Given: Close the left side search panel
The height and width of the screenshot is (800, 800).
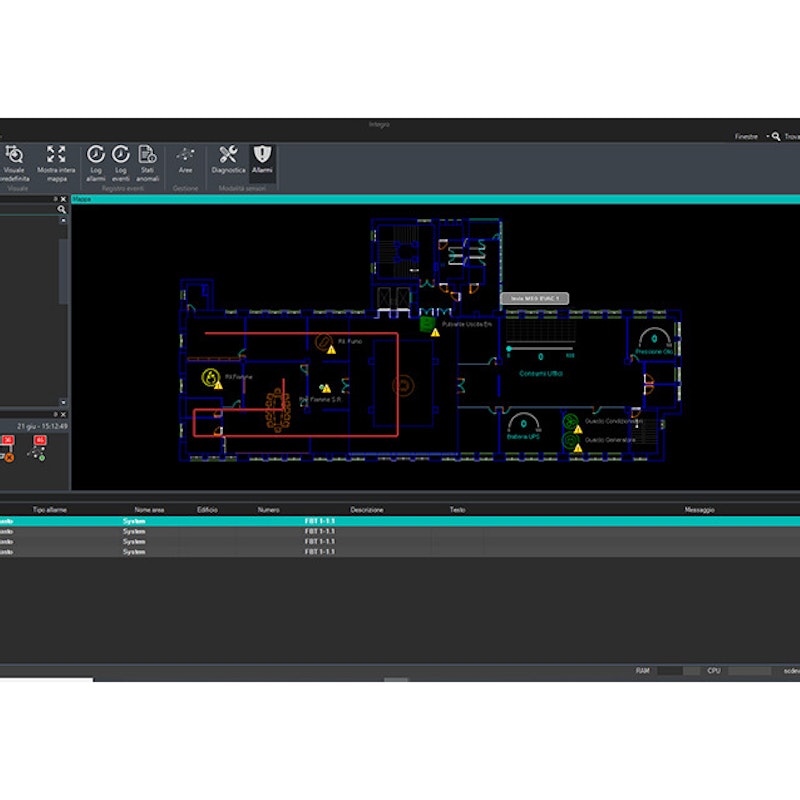Looking at the screenshot, I should pos(64,200).
